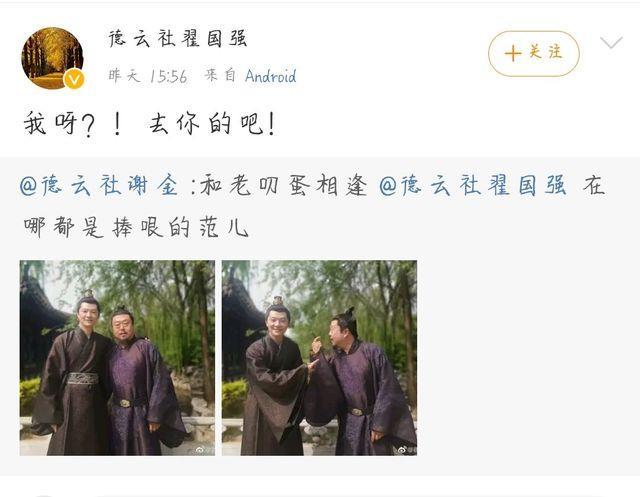Click the 来自 source label
The image size is (640, 497).
click(220, 75)
